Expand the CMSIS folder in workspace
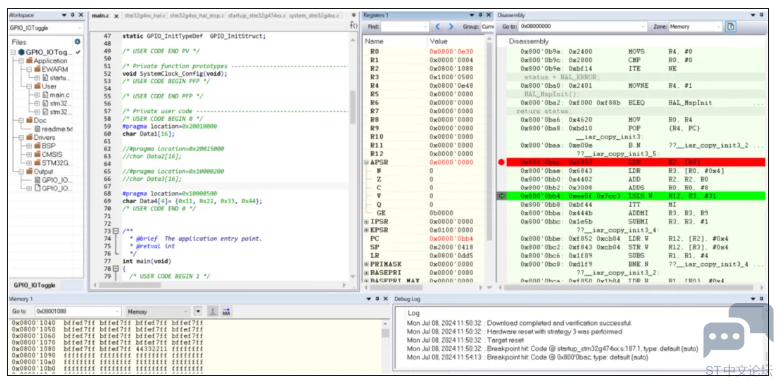The height and width of the screenshot is (386, 782). (29, 154)
